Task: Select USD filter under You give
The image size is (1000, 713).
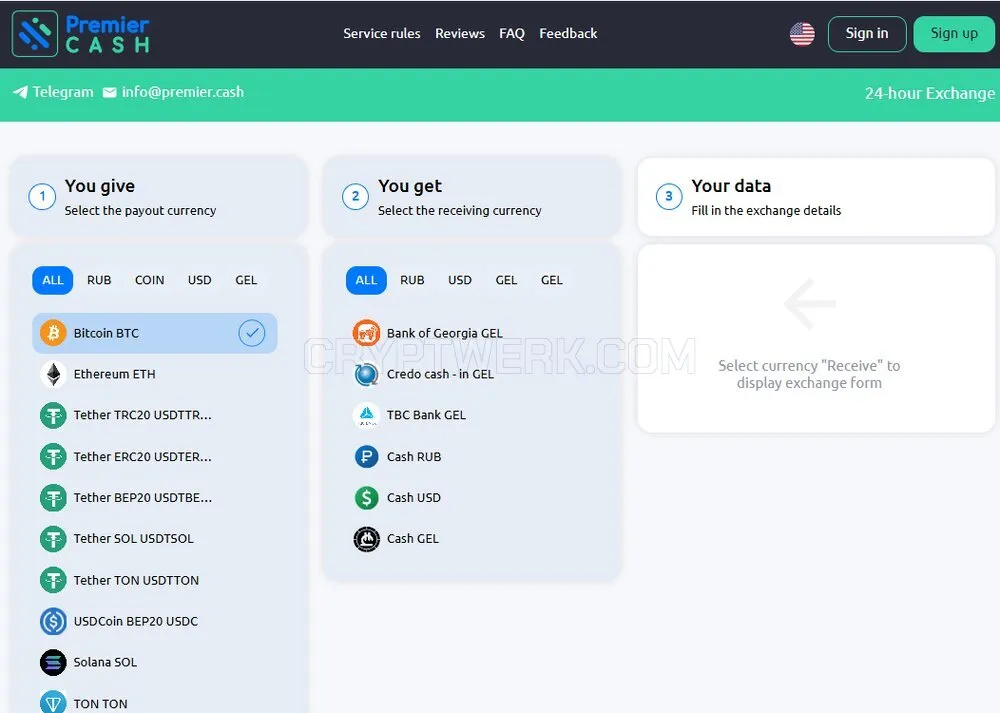Action: pos(199,280)
